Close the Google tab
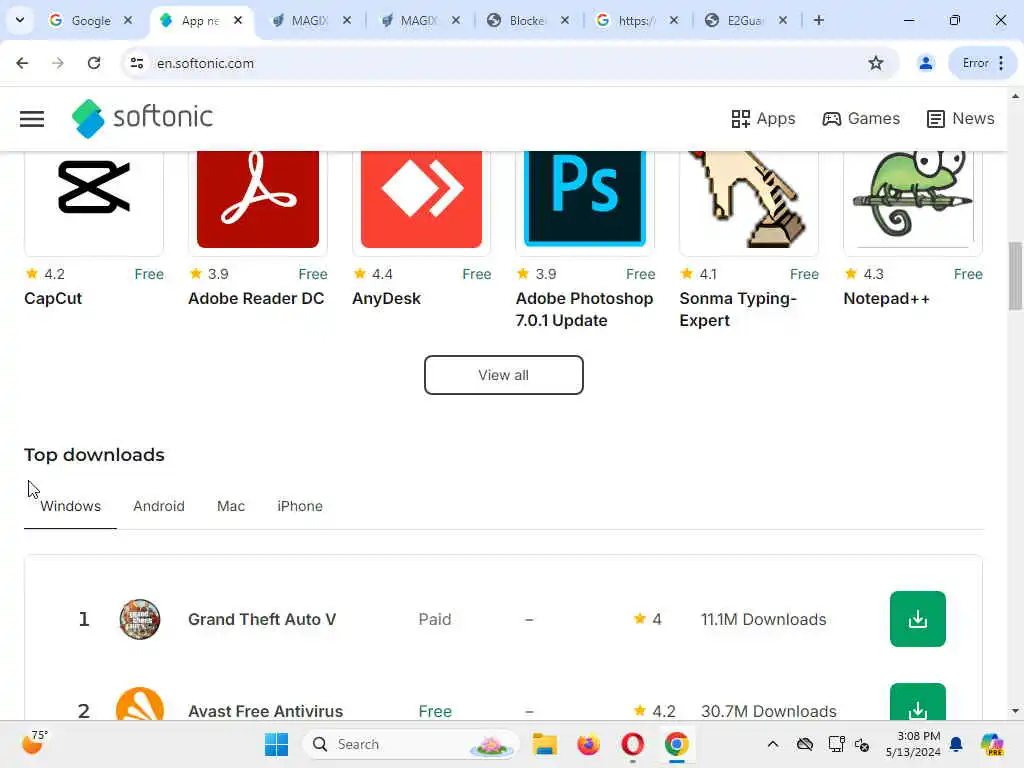The image size is (1024, 768). pyautogui.click(x=128, y=20)
